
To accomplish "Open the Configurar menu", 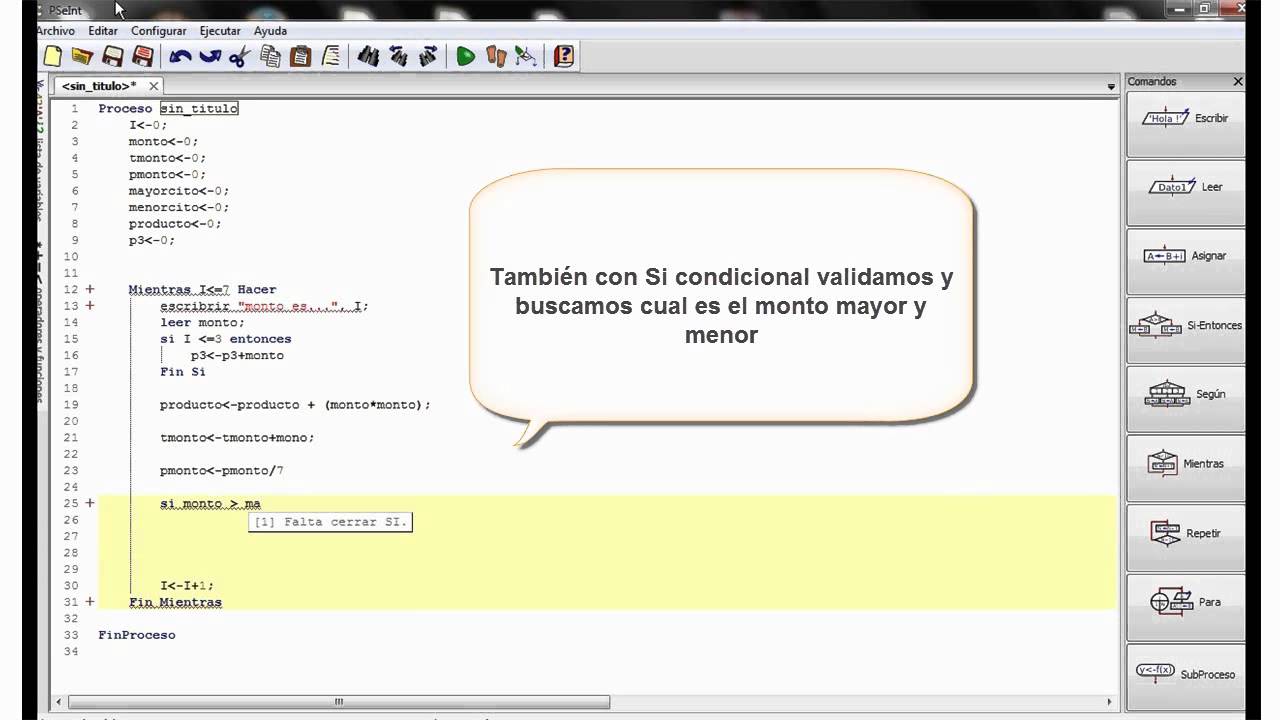I will pyautogui.click(x=159, y=31).
